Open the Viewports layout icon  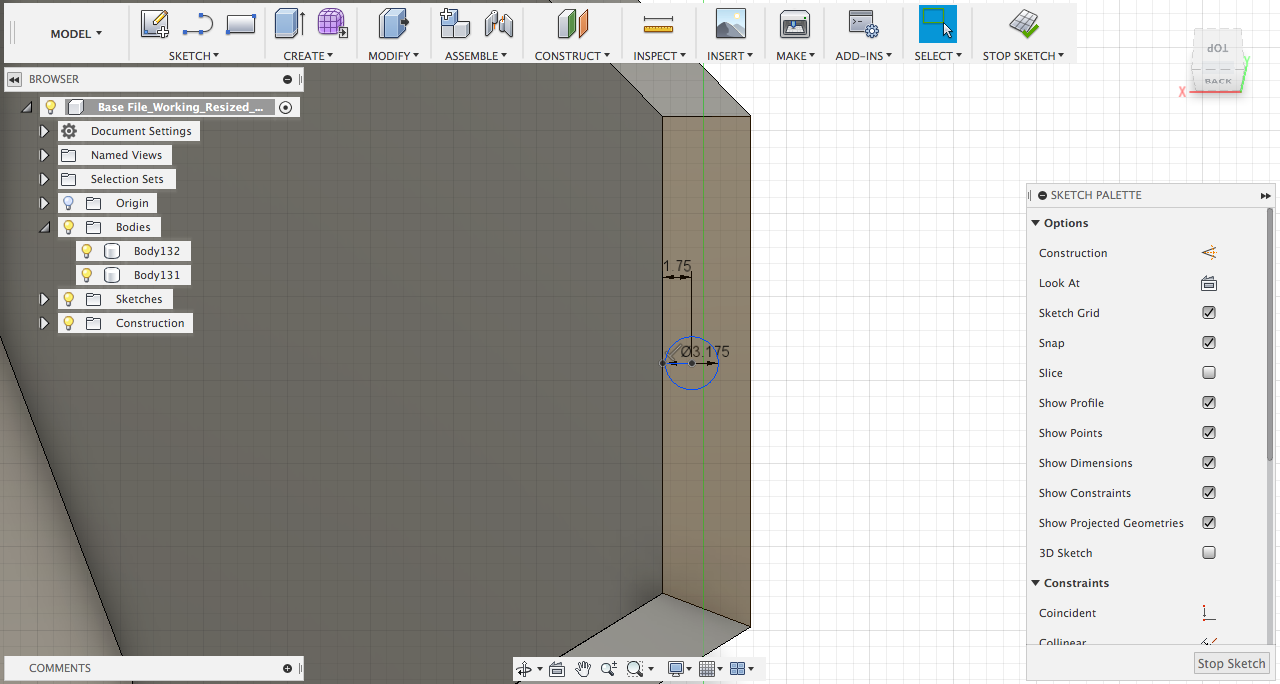click(738, 669)
